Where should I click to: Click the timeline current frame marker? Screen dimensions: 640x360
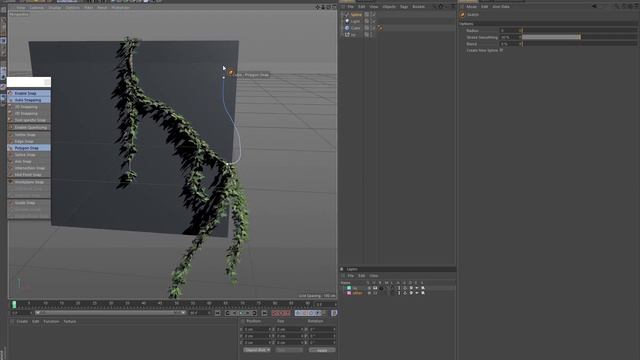click(14, 304)
